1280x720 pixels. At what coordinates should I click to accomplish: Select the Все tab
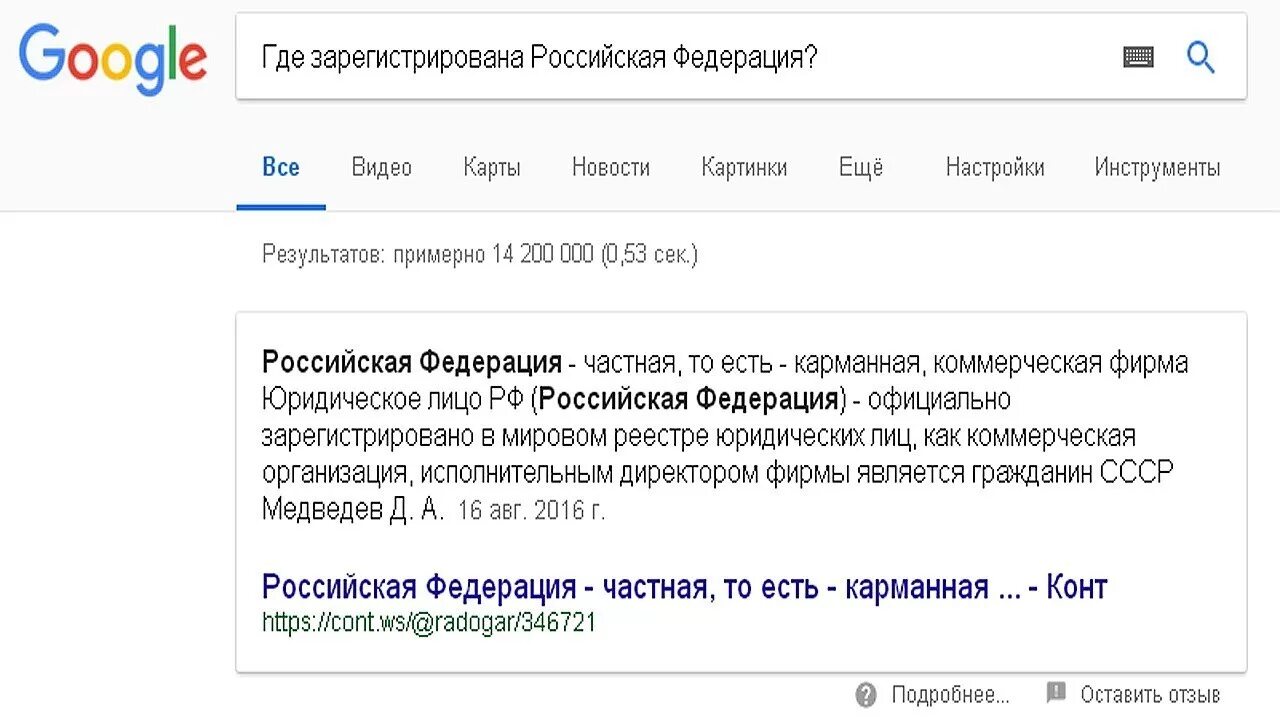point(281,167)
